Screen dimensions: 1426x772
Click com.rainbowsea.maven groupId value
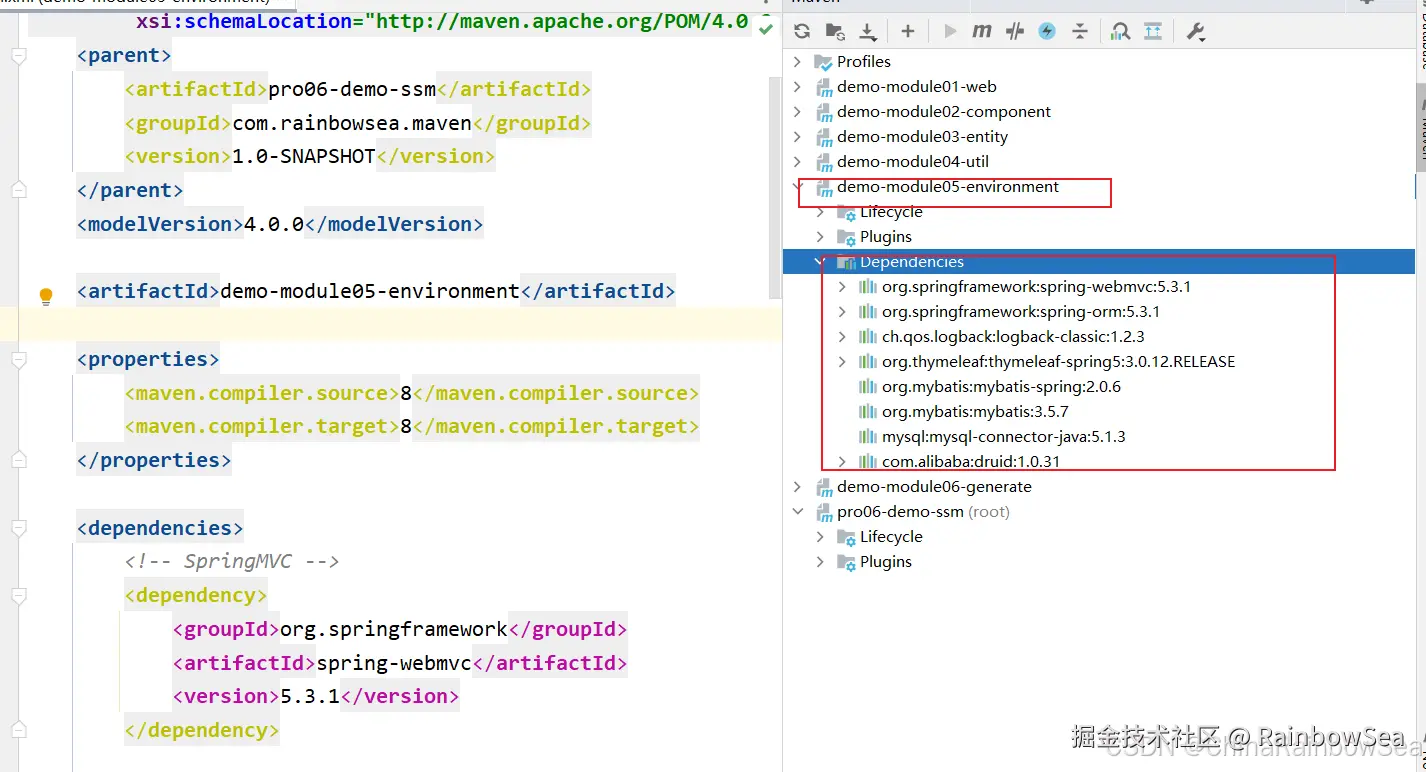point(352,123)
